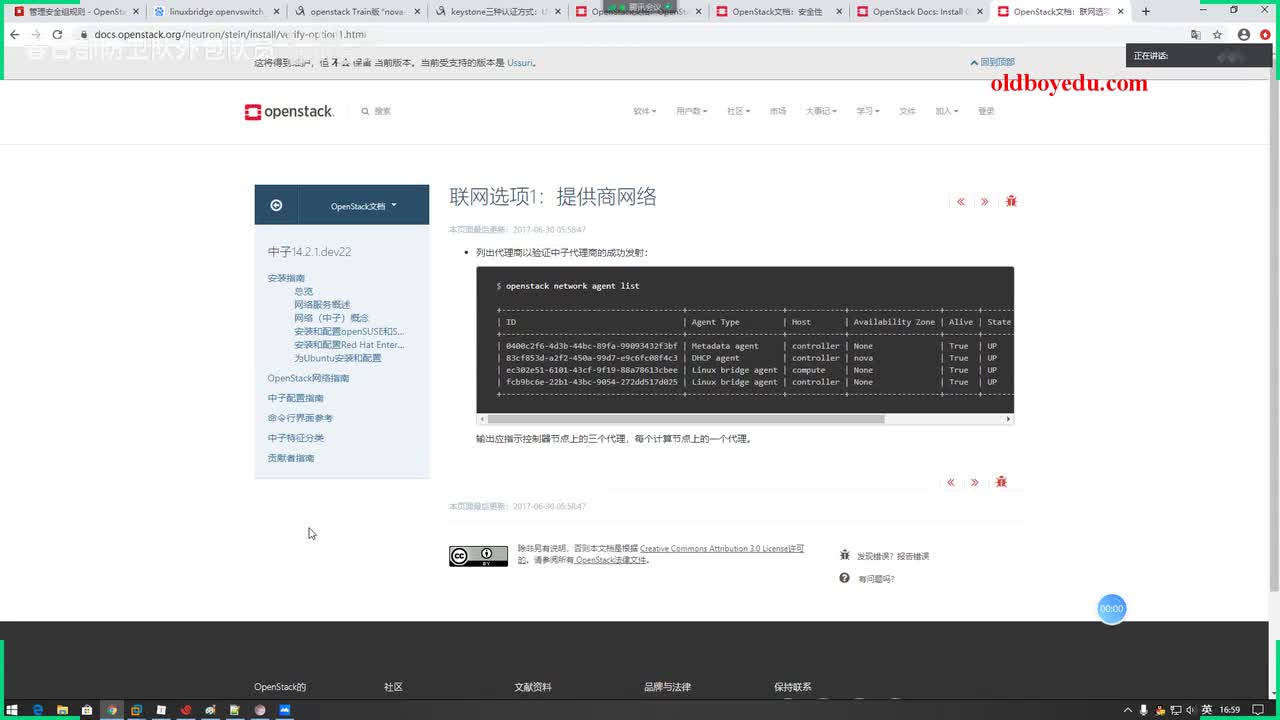Viewport: 1280px width, 720px height.
Task: Open the 大事记 dropdown menu
Action: [821, 111]
